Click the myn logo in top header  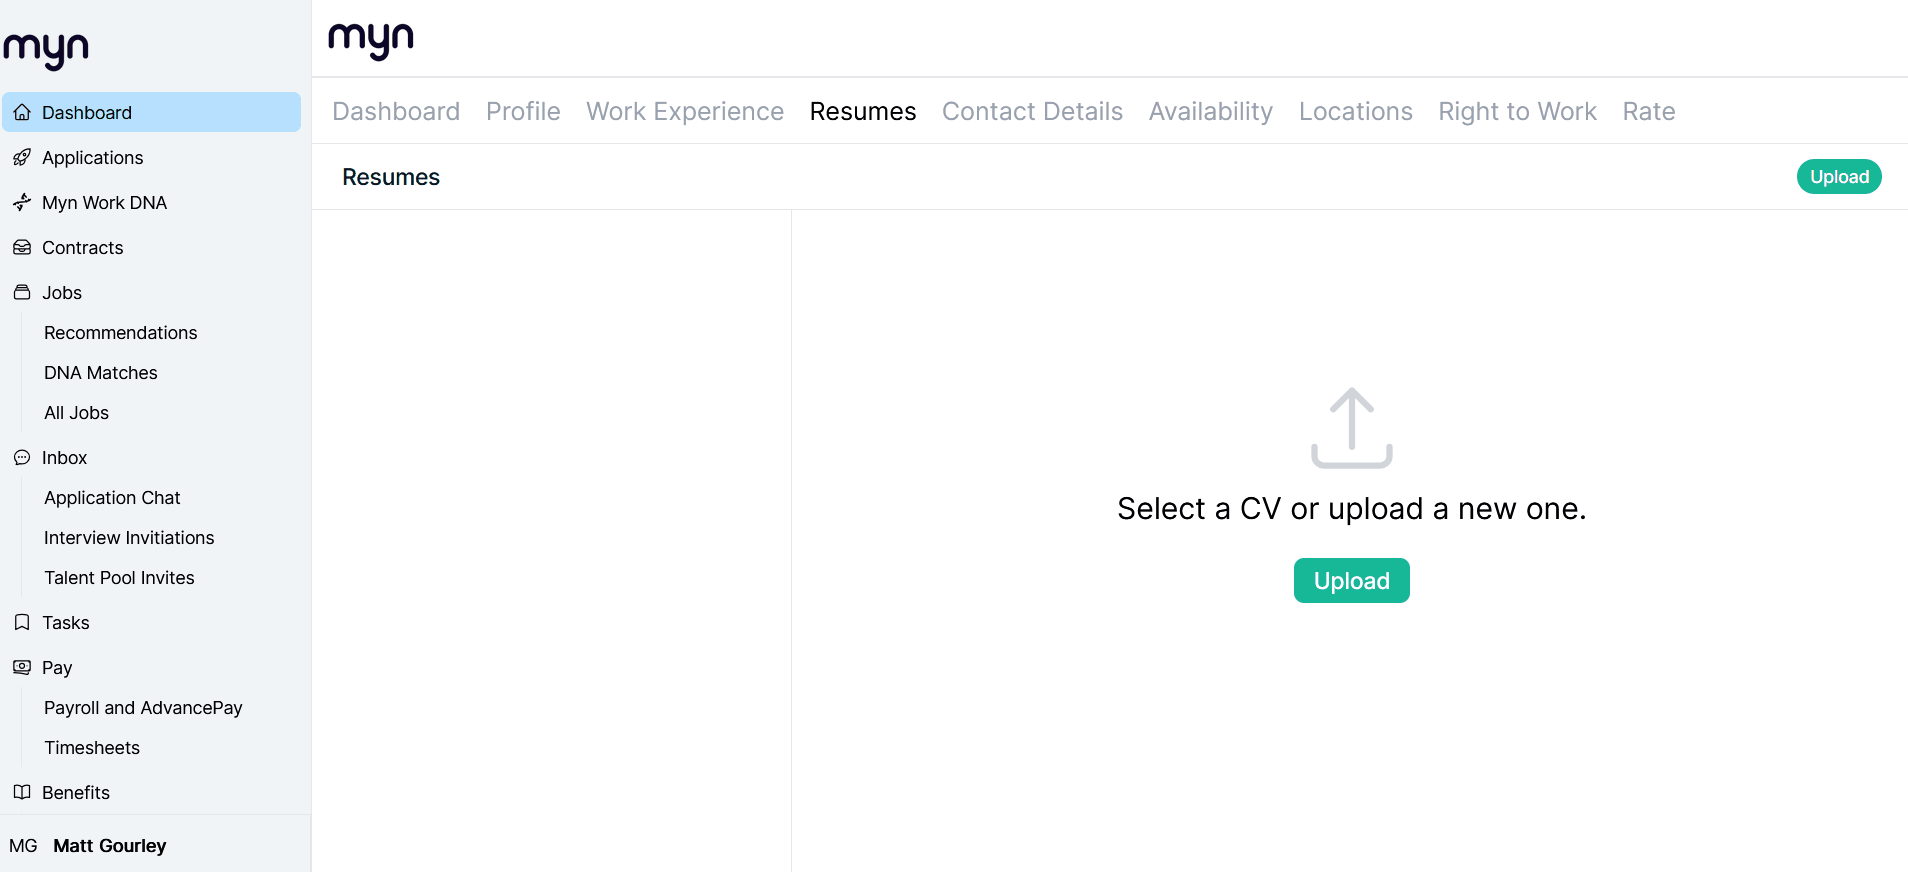(x=371, y=41)
